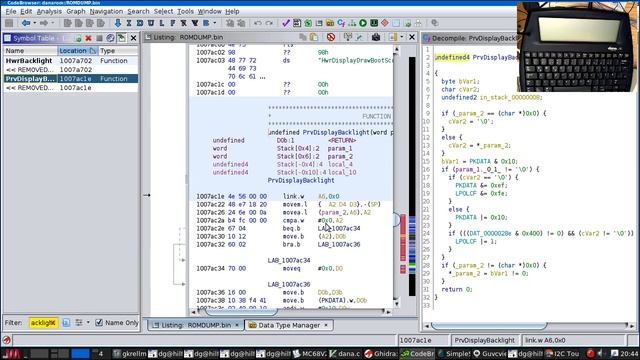Image resolution: width=640 pixels, height=360 pixels.
Task: Open the back-history dropdown arrow
Action: (34, 23)
